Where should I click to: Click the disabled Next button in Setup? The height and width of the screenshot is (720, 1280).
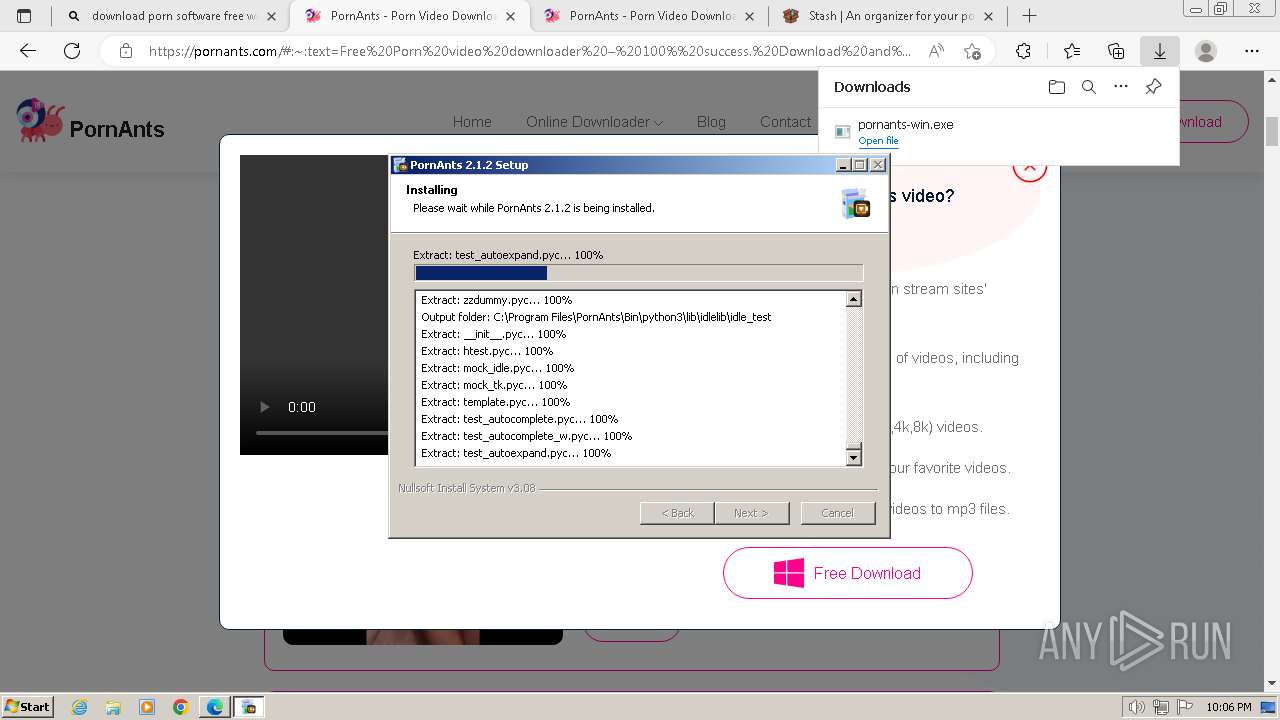[x=751, y=513]
